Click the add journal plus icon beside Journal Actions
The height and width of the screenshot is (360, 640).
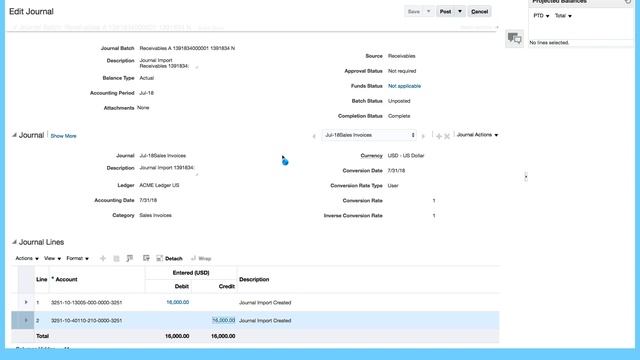pos(439,136)
